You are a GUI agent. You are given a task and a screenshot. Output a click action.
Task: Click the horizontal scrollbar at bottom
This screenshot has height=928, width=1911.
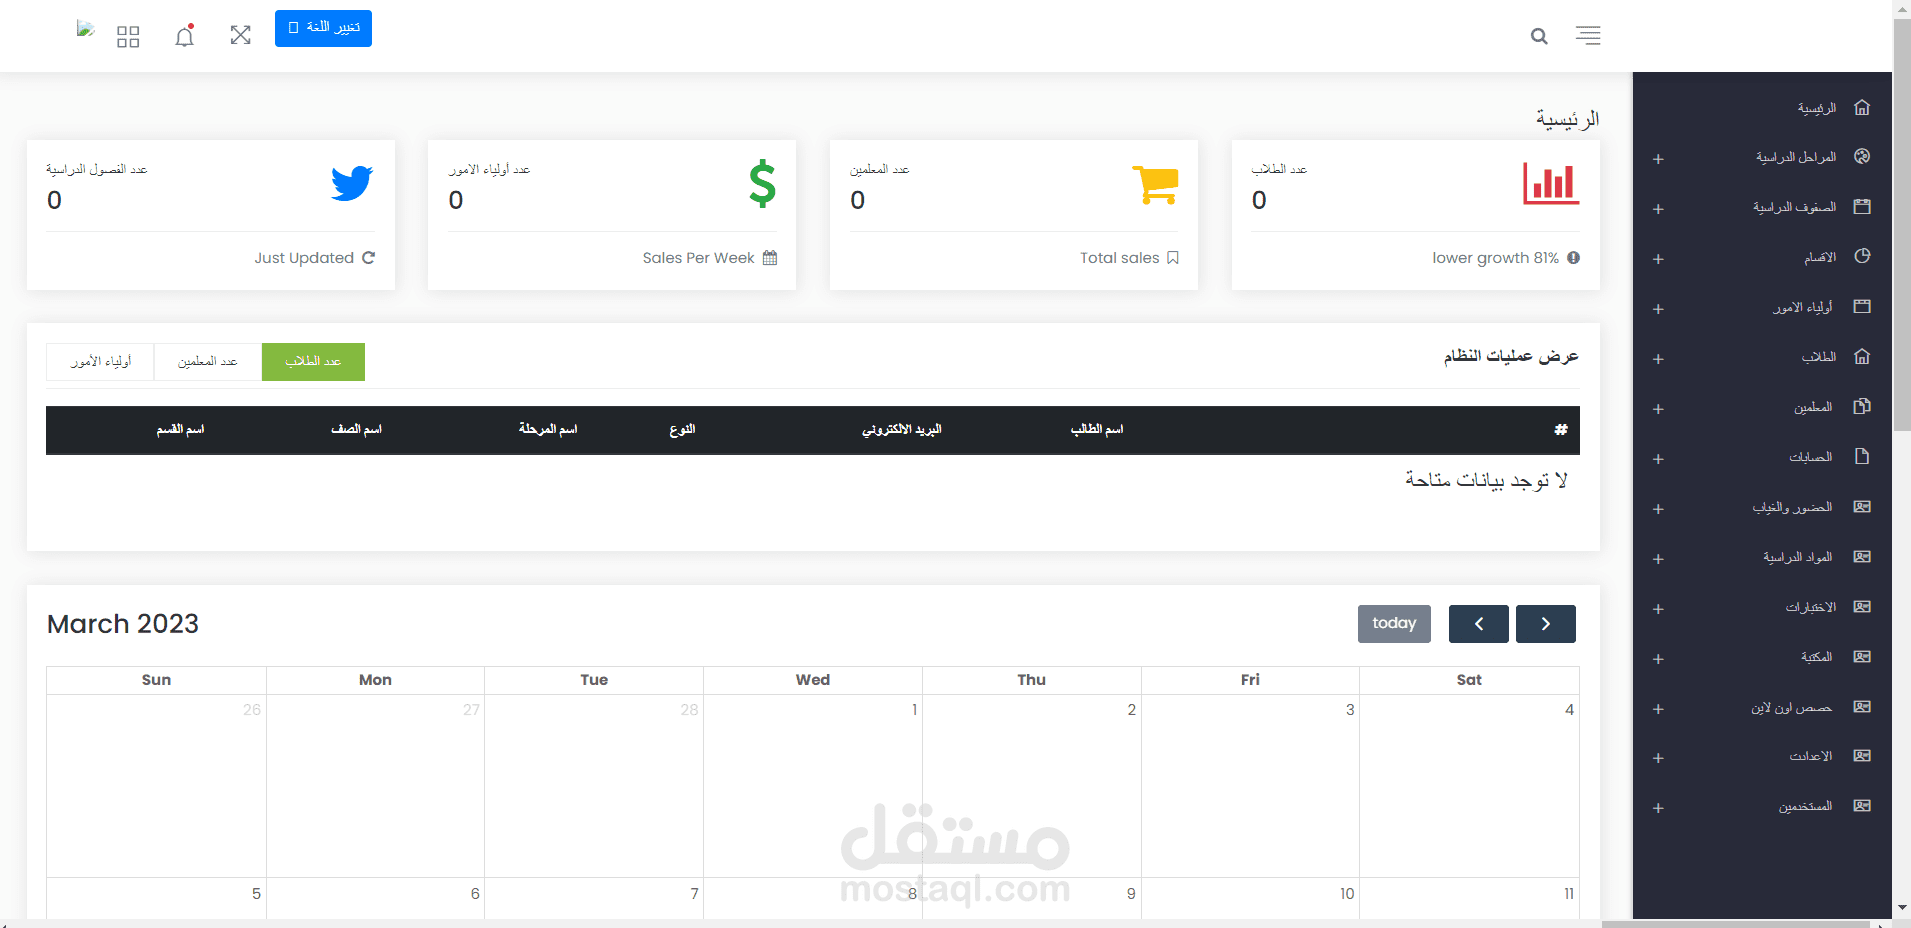(x=1736, y=924)
